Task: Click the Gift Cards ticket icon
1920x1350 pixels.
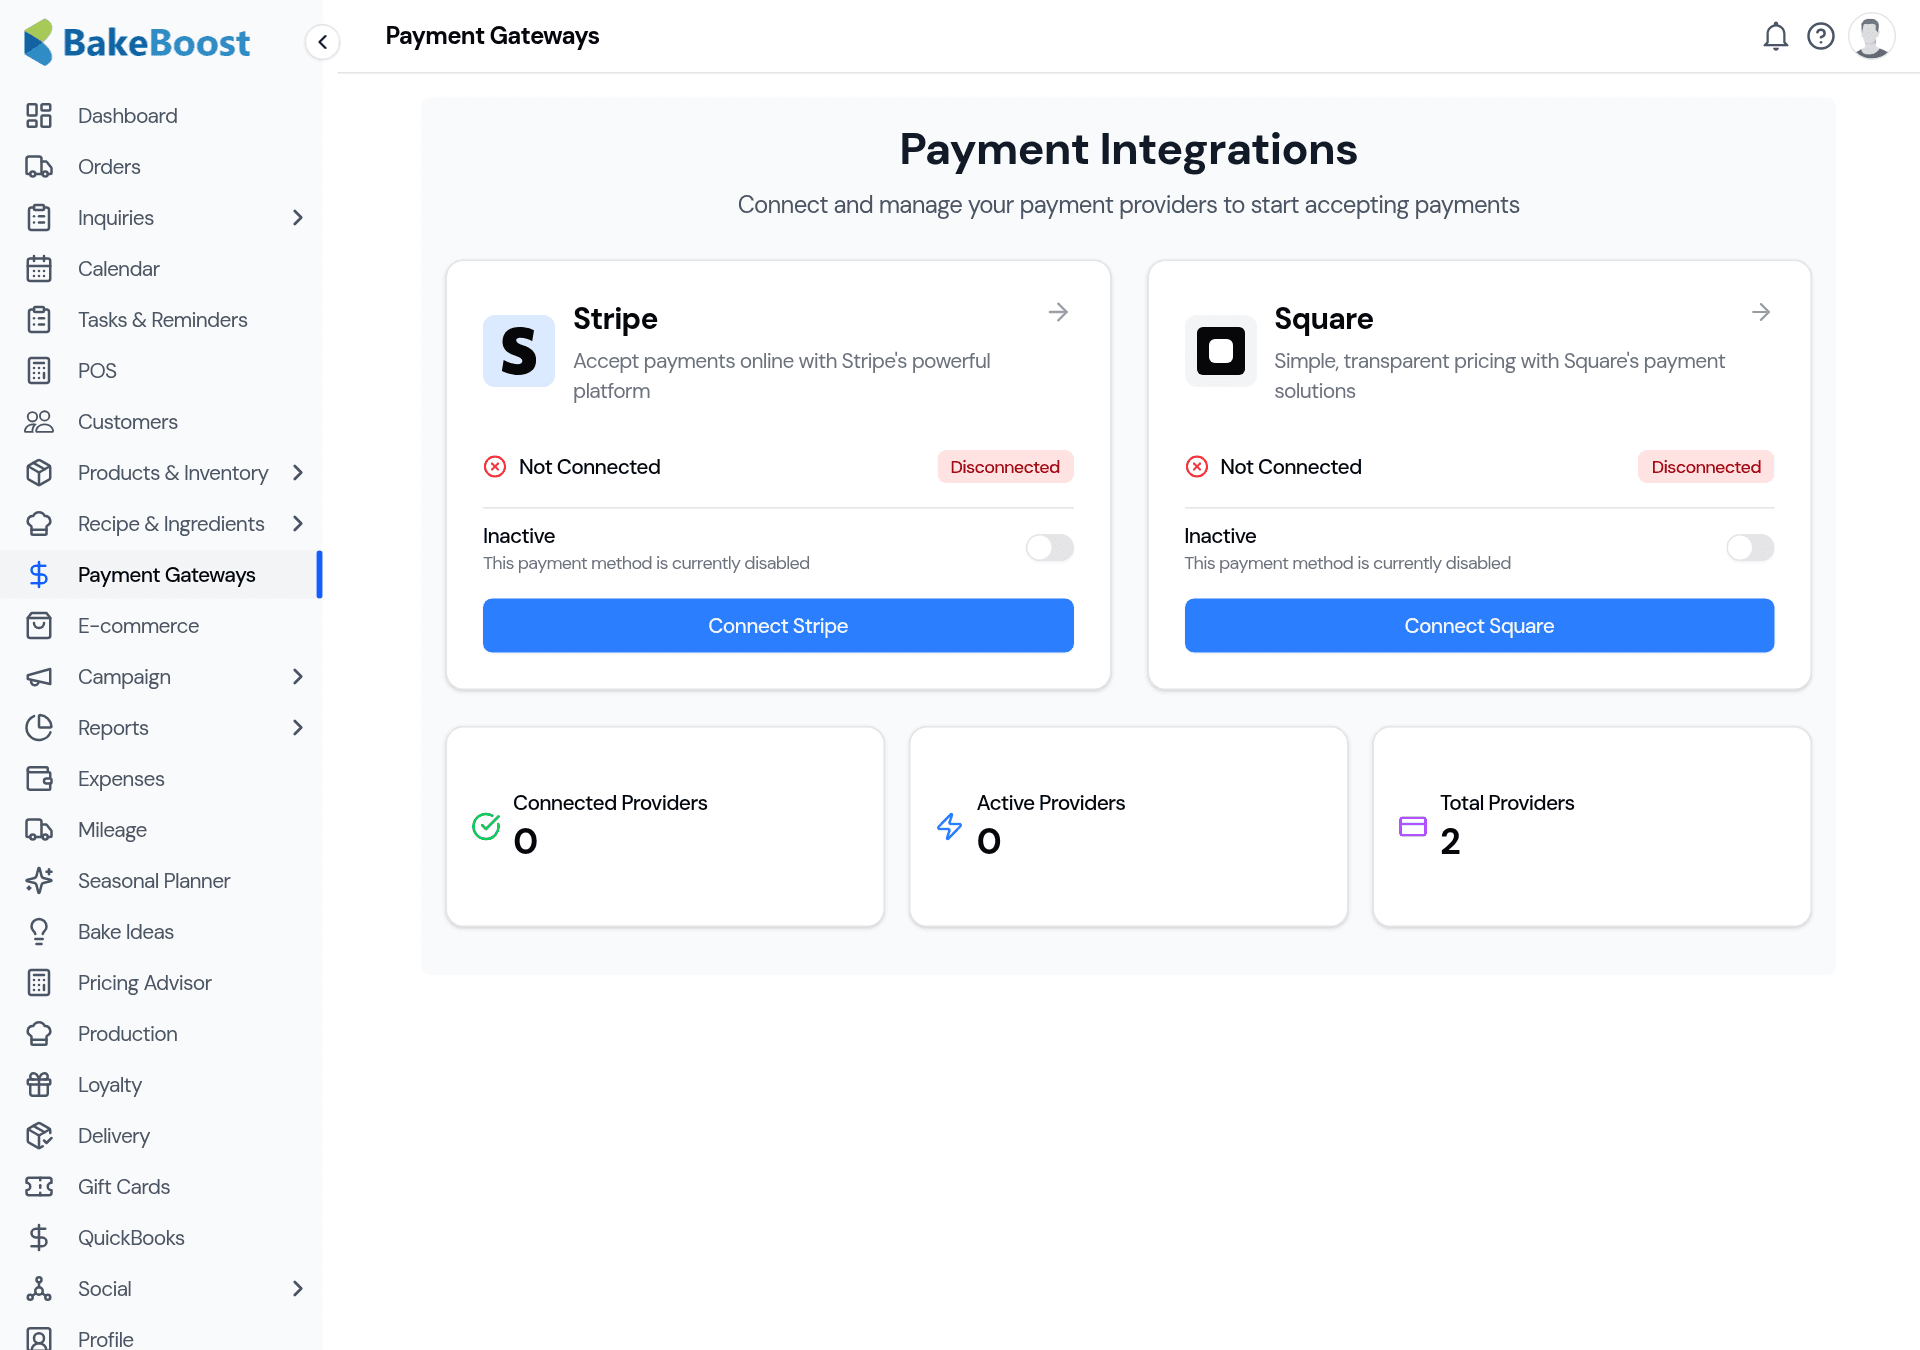Action: coord(39,1187)
